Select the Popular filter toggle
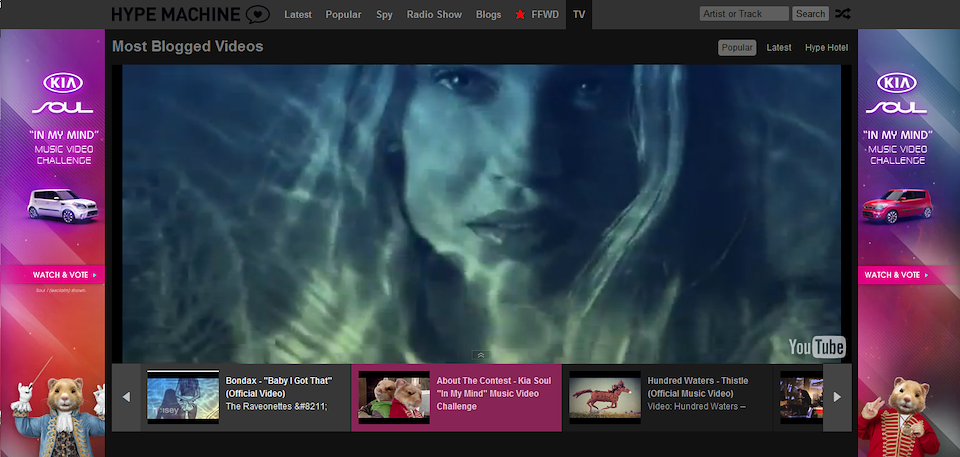 click(x=737, y=47)
